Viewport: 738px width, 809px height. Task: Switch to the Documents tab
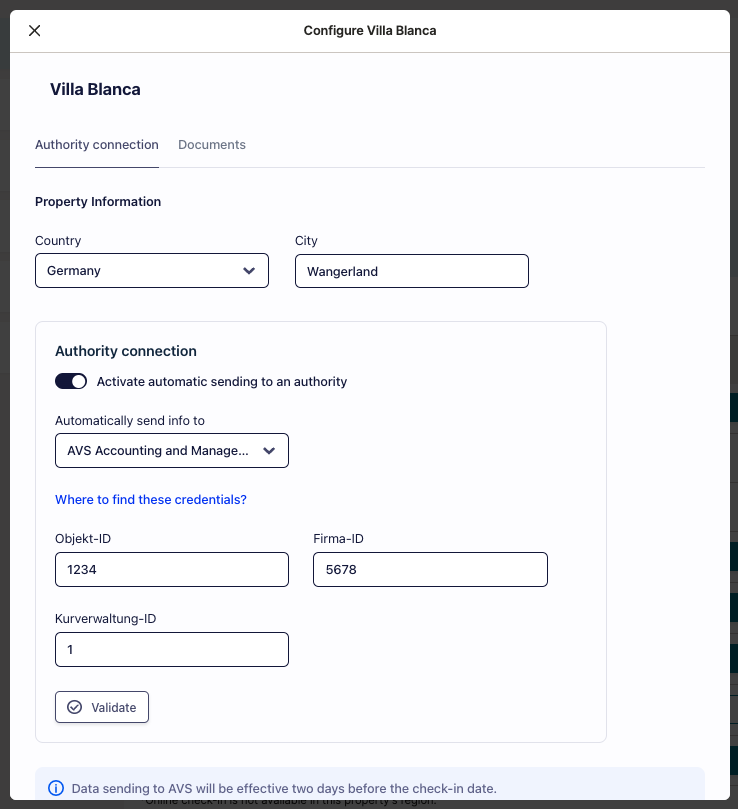point(212,145)
